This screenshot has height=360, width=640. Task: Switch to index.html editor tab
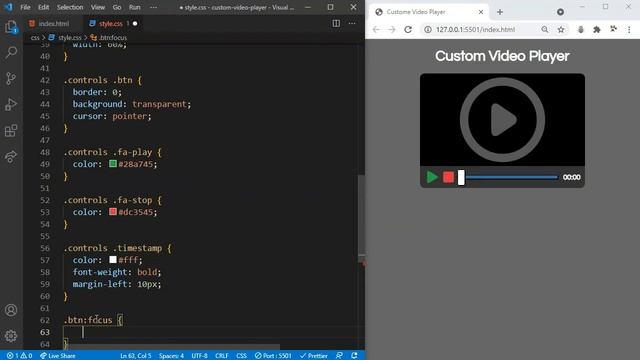(x=53, y=24)
